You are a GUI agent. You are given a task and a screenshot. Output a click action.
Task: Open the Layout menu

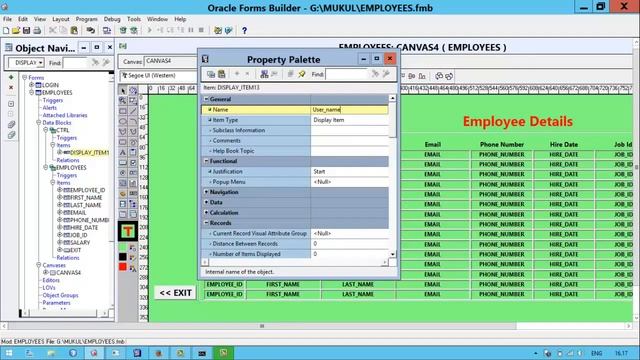(61, 19)
